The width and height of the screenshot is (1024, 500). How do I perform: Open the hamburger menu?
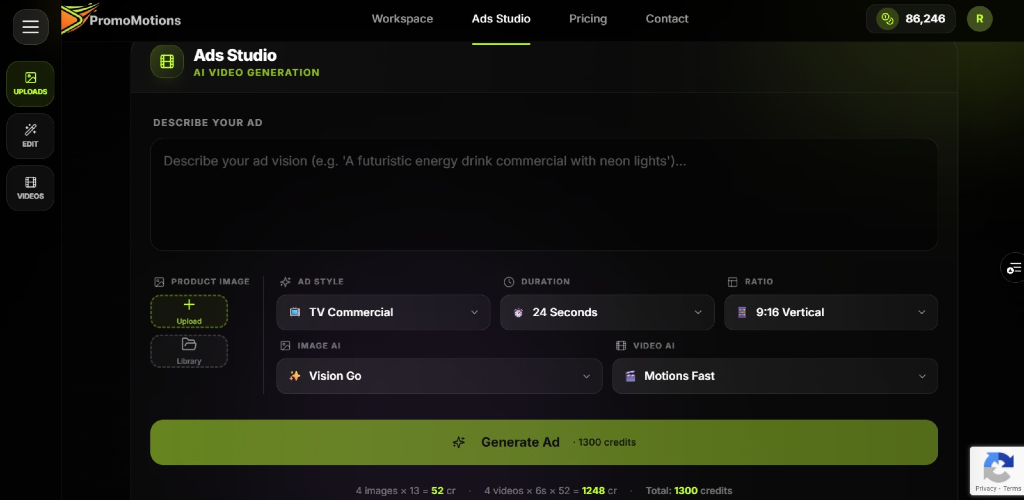(x=30, y=27)
